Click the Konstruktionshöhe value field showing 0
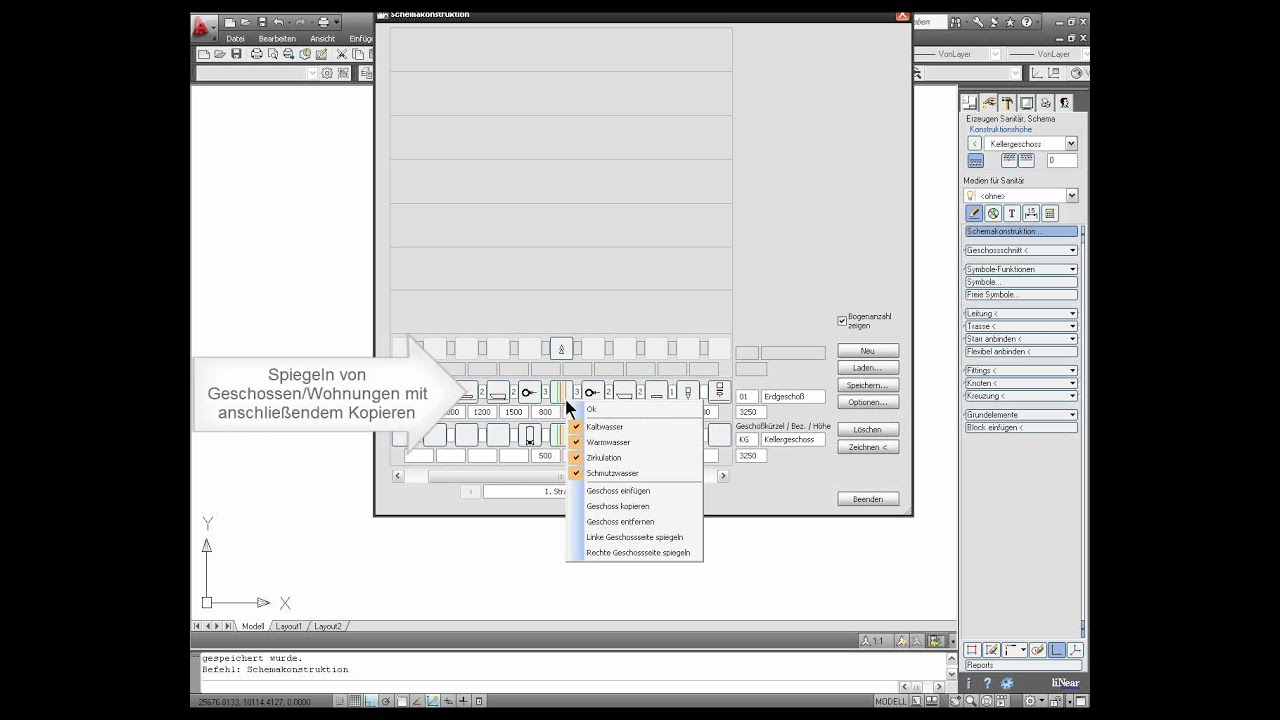Image resolution: width=1280 pixels, height=720 pixels. click(1062, 160)
